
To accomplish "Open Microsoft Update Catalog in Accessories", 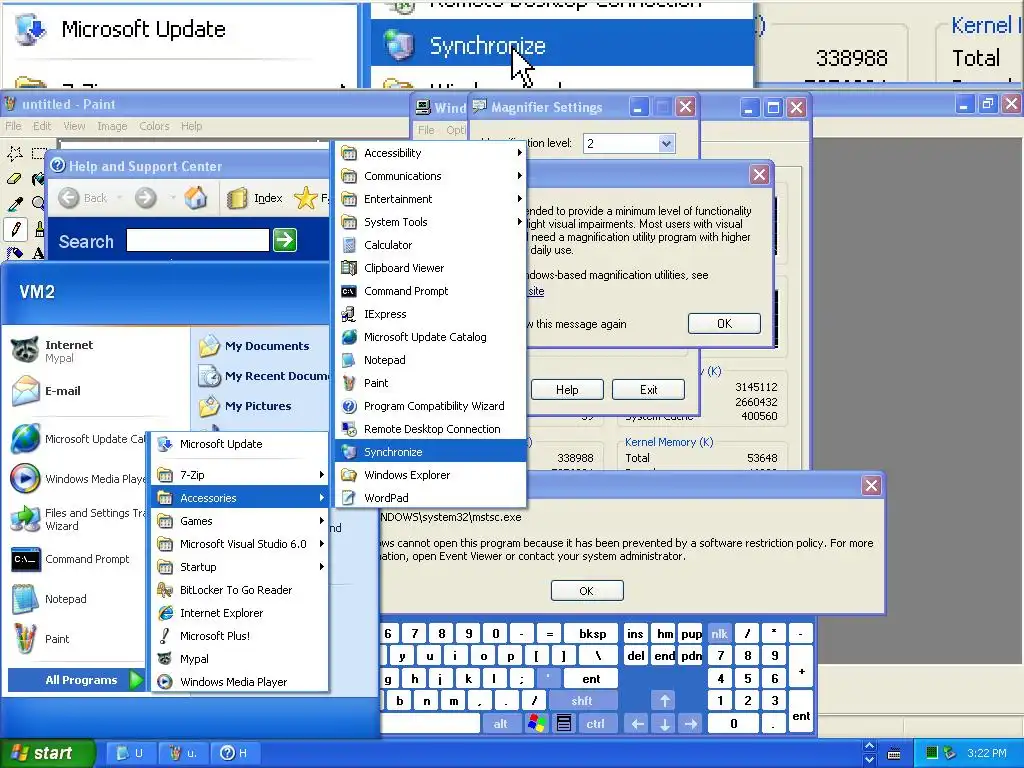I will [x=431, y=337].
